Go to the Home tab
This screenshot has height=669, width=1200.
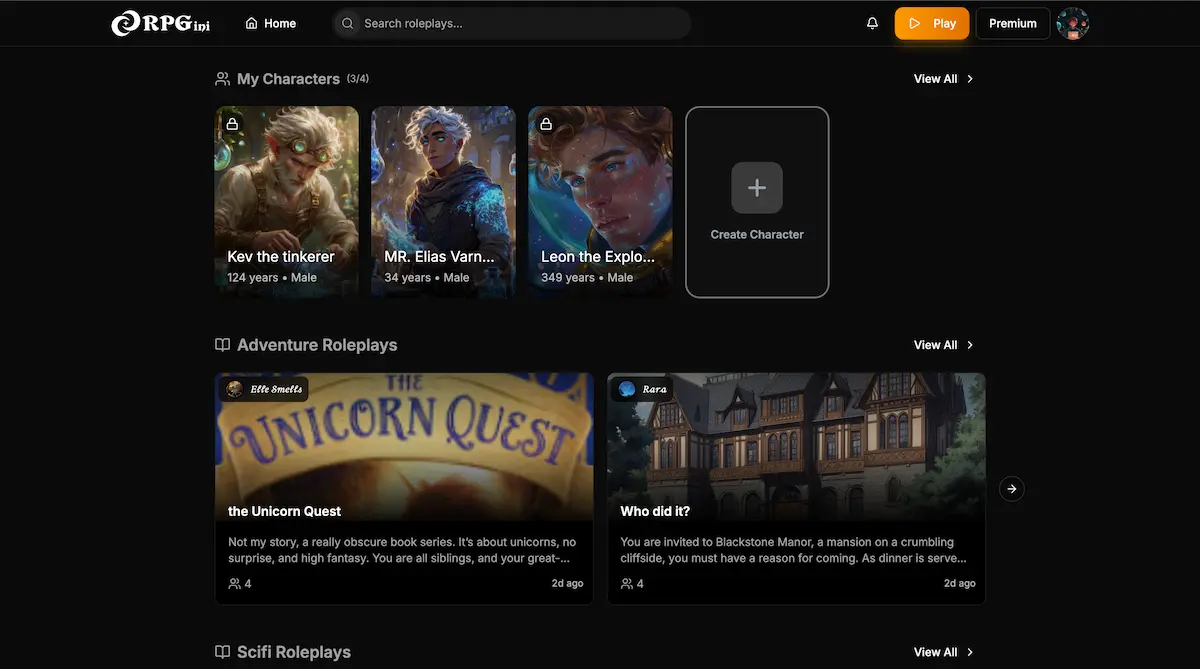(271, 23)
